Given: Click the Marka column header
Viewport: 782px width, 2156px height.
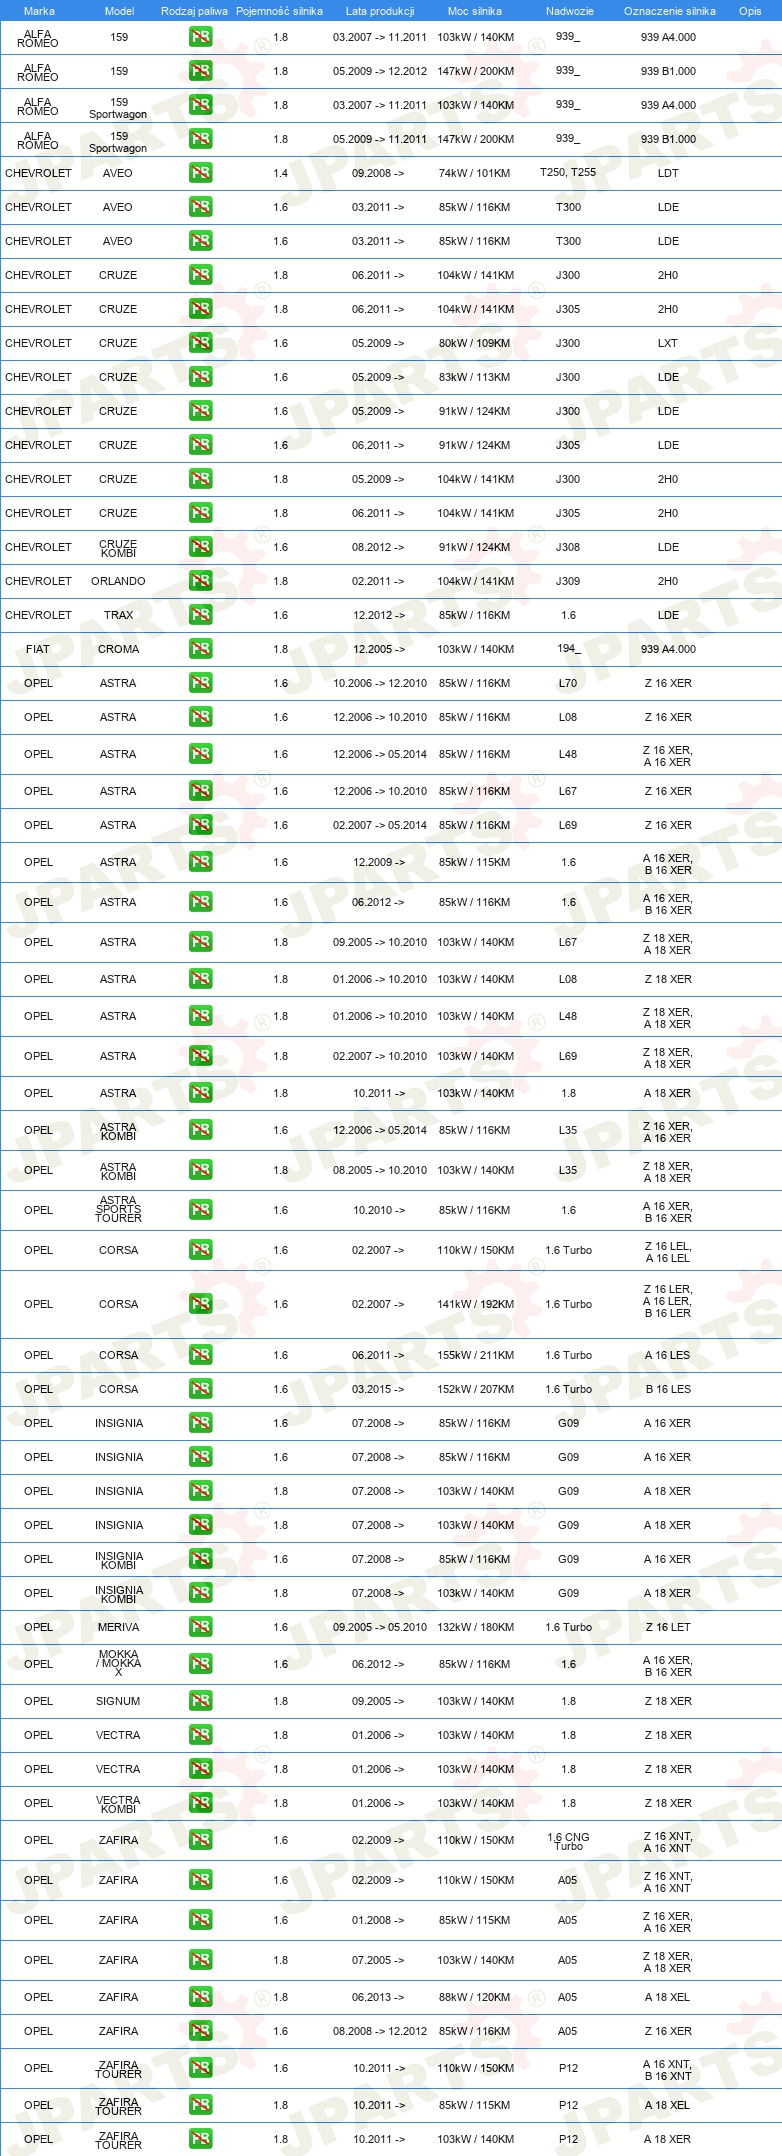Looking at the screenshot, I should click(x=39, y=11).
